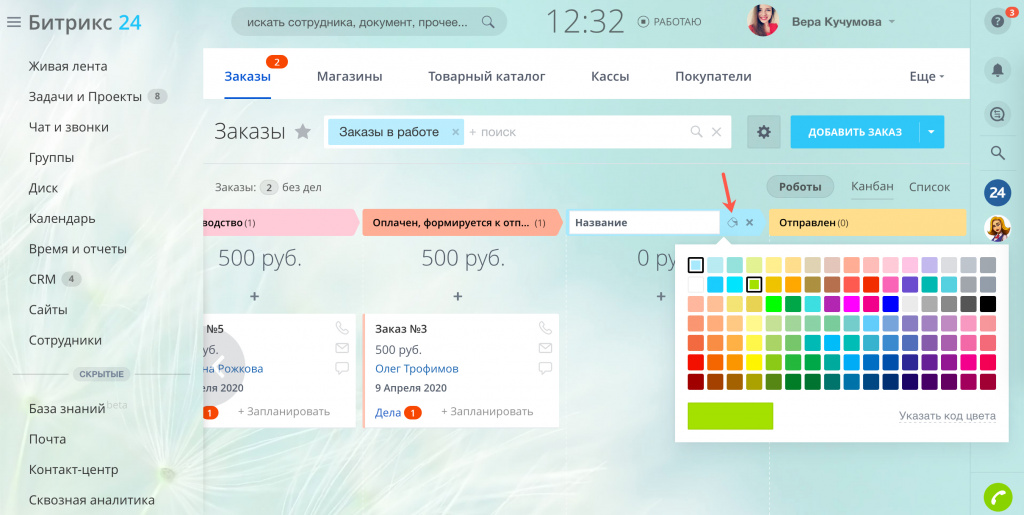Expand the Еще menu
The image size is (1024, 515).
(x=927, y=76)
